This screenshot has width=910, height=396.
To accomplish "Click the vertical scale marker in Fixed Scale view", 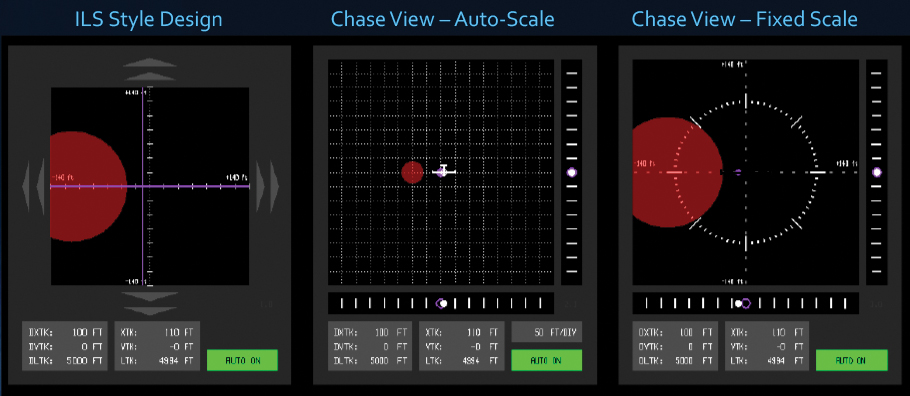I will (x=876, y=172).
